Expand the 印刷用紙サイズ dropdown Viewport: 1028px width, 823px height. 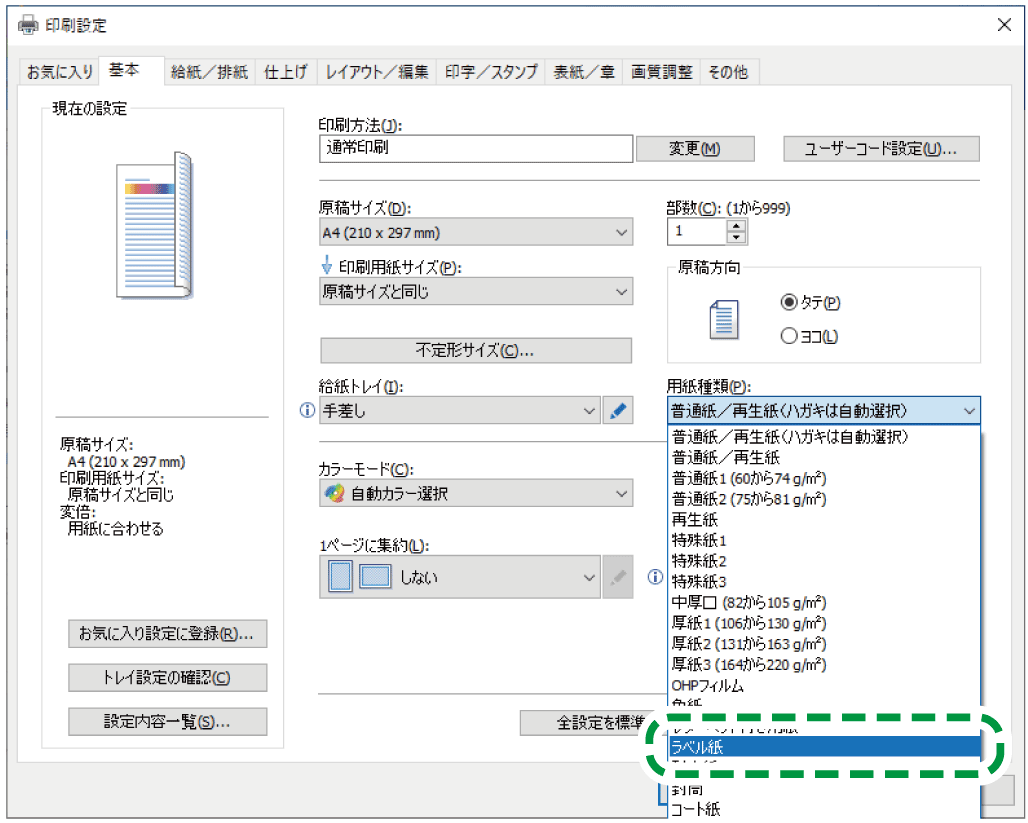475,292
